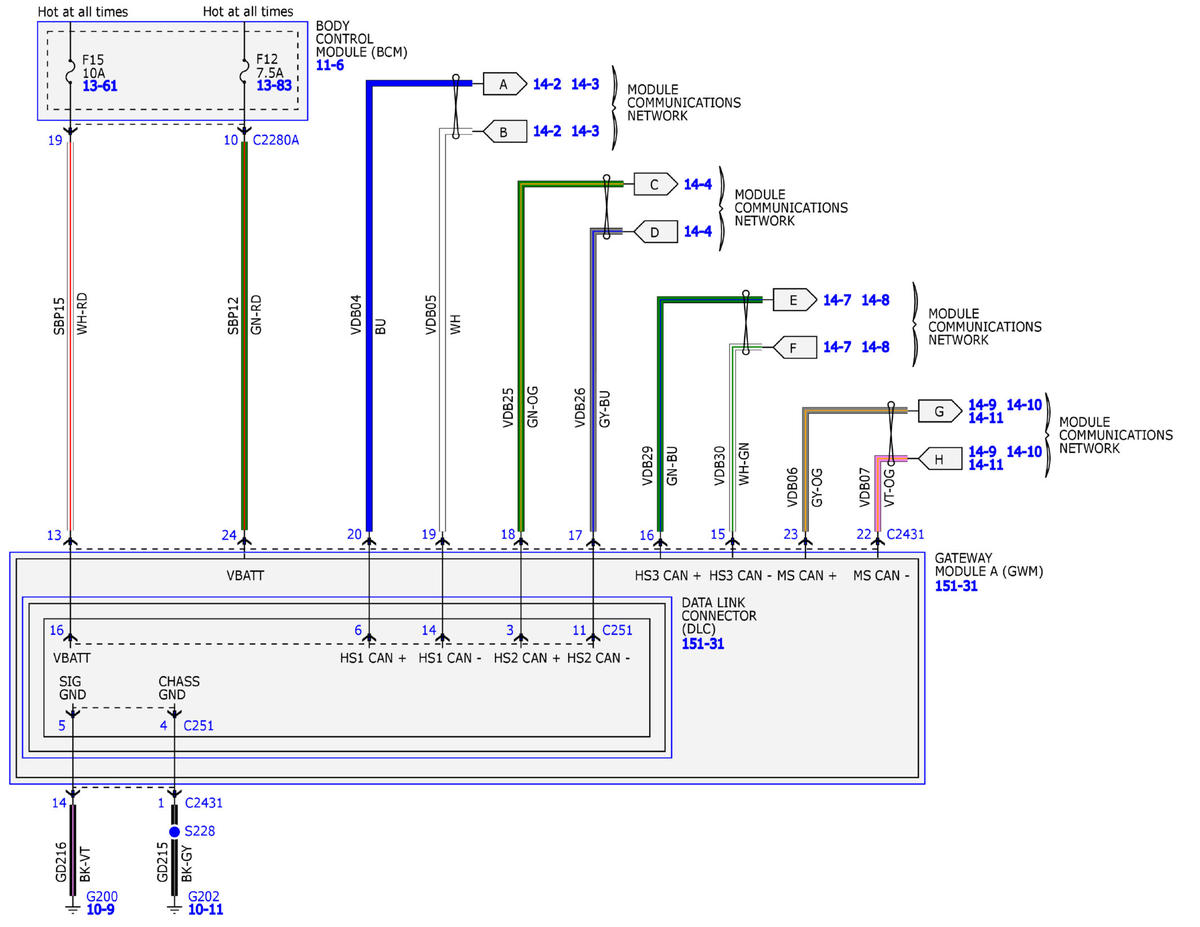The height and width of the screenshot is (927, 1200).
Task: Click the ground symbol below wire GD216
Action: [71, 908]
